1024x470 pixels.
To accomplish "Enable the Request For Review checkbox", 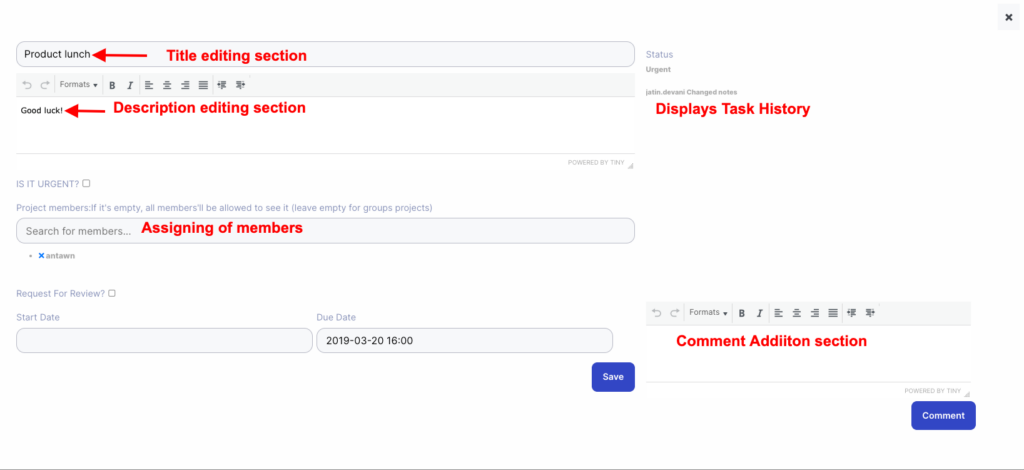I will (x=112, y=293).
